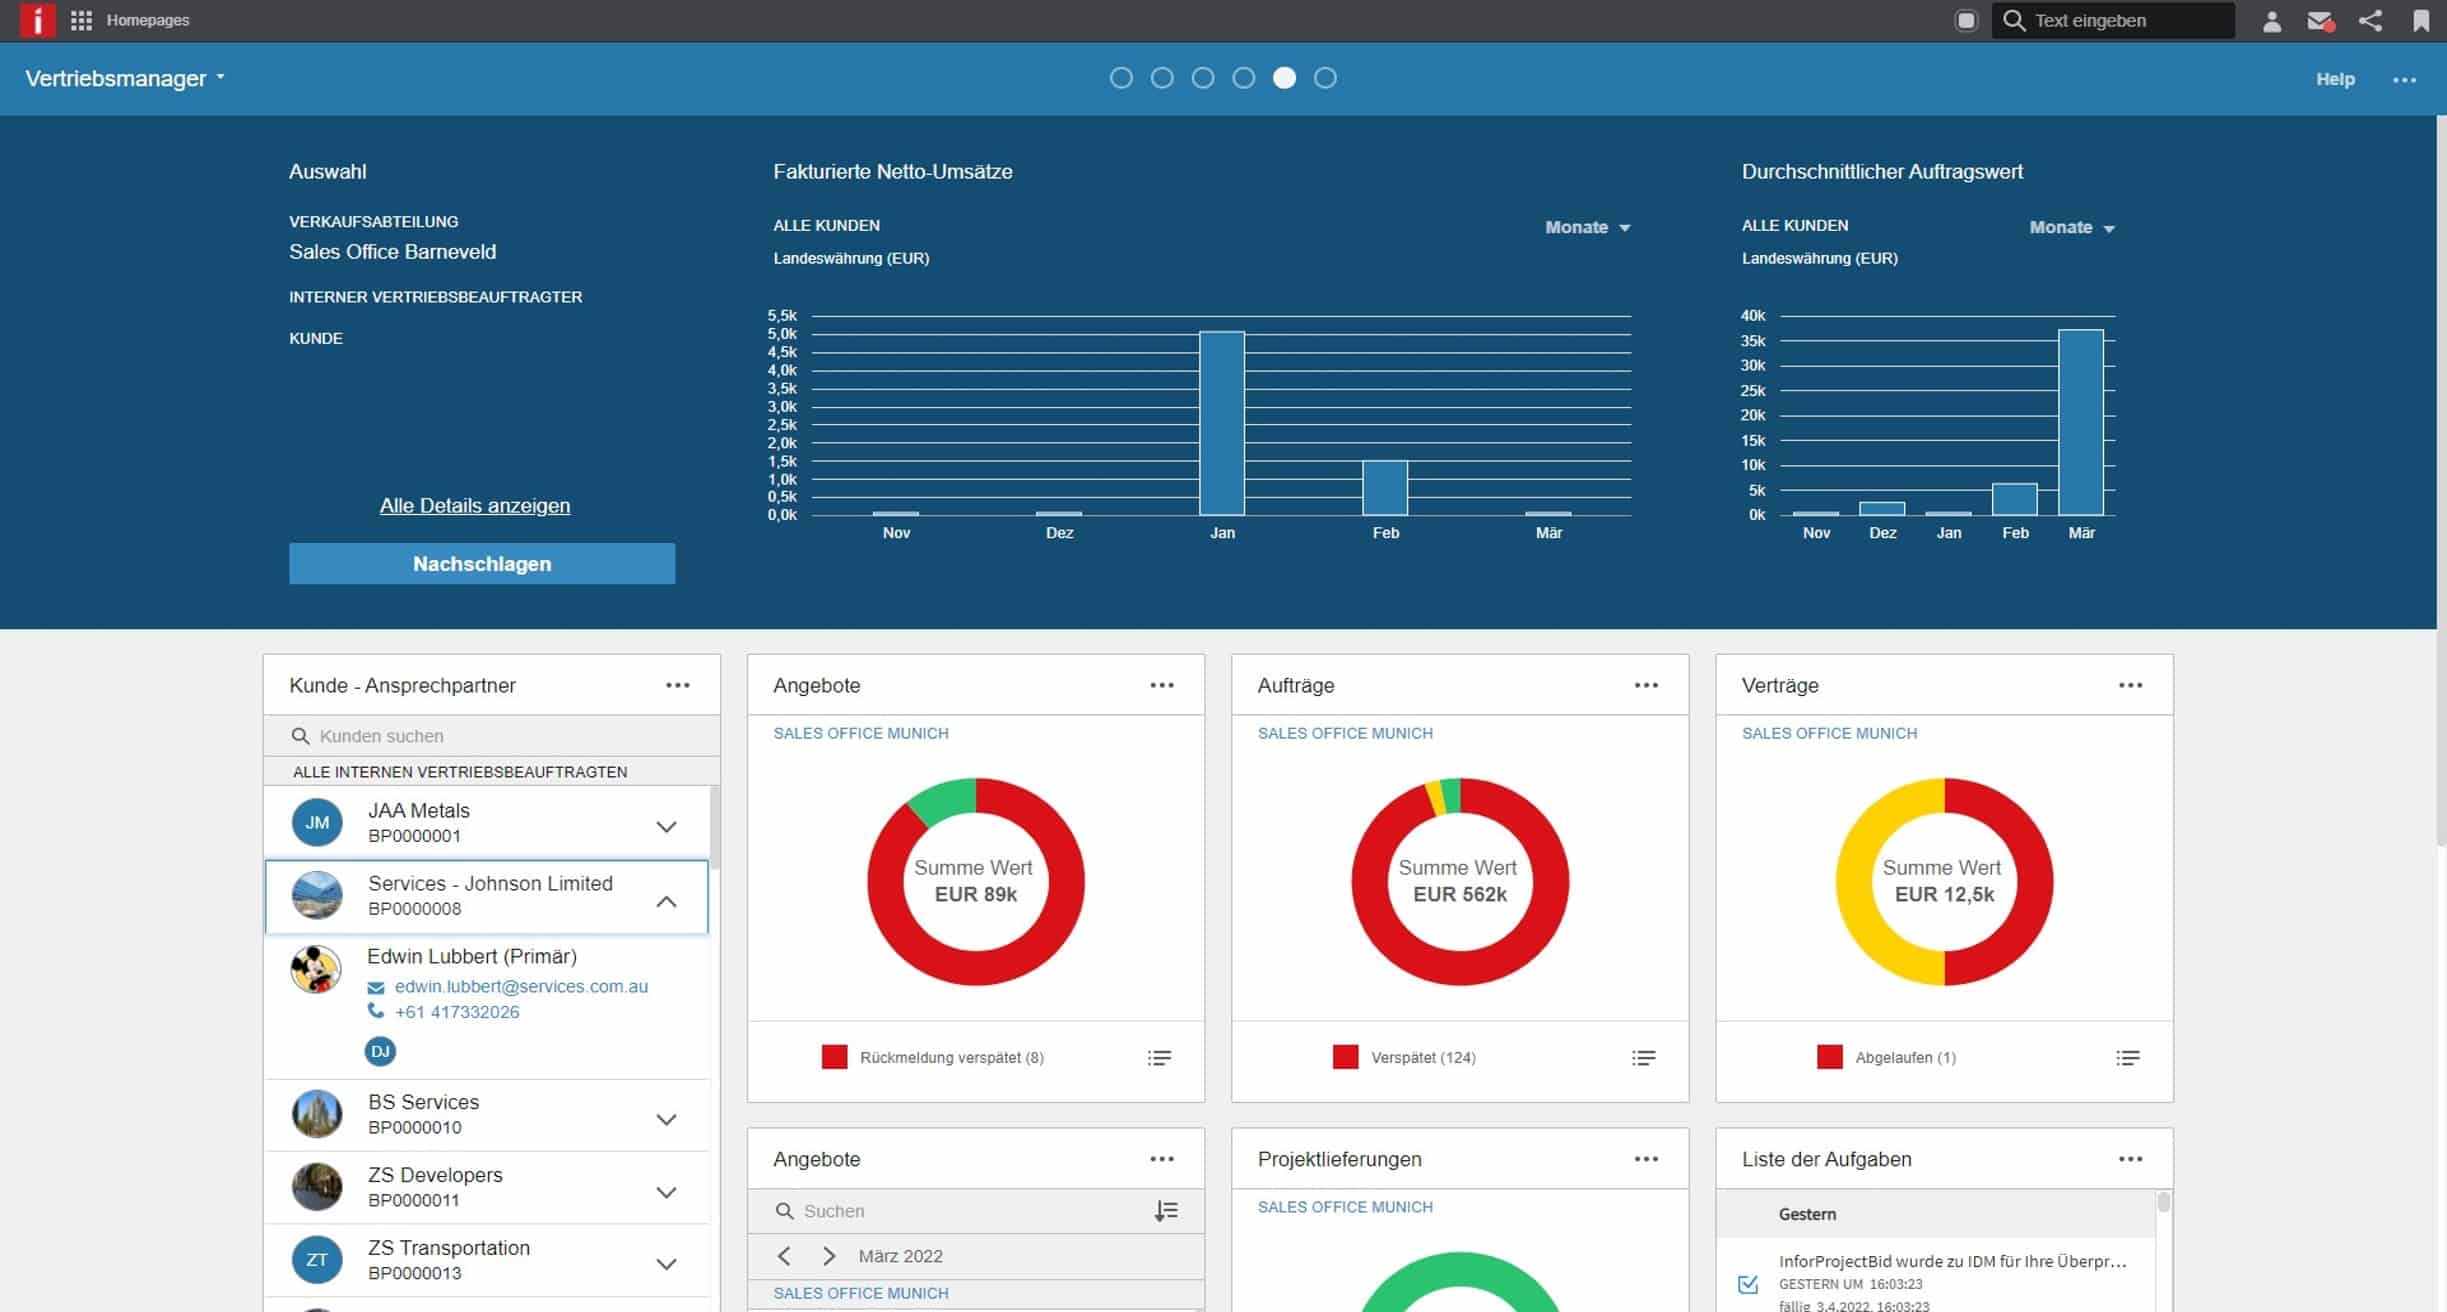The height and width of the screenshot is (1312, 2447).
Task: Show legend list icon in Aufträge widget
Action: [1644, 1057]
